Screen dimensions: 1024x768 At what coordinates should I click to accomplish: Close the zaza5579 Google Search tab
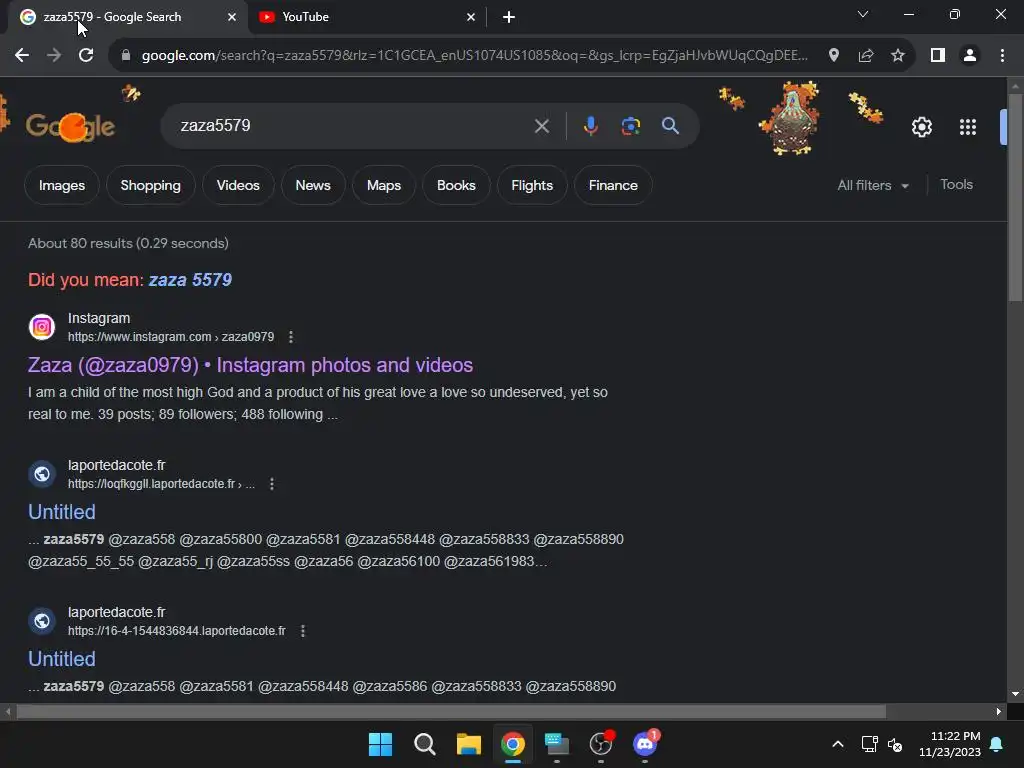click(232, 17)
